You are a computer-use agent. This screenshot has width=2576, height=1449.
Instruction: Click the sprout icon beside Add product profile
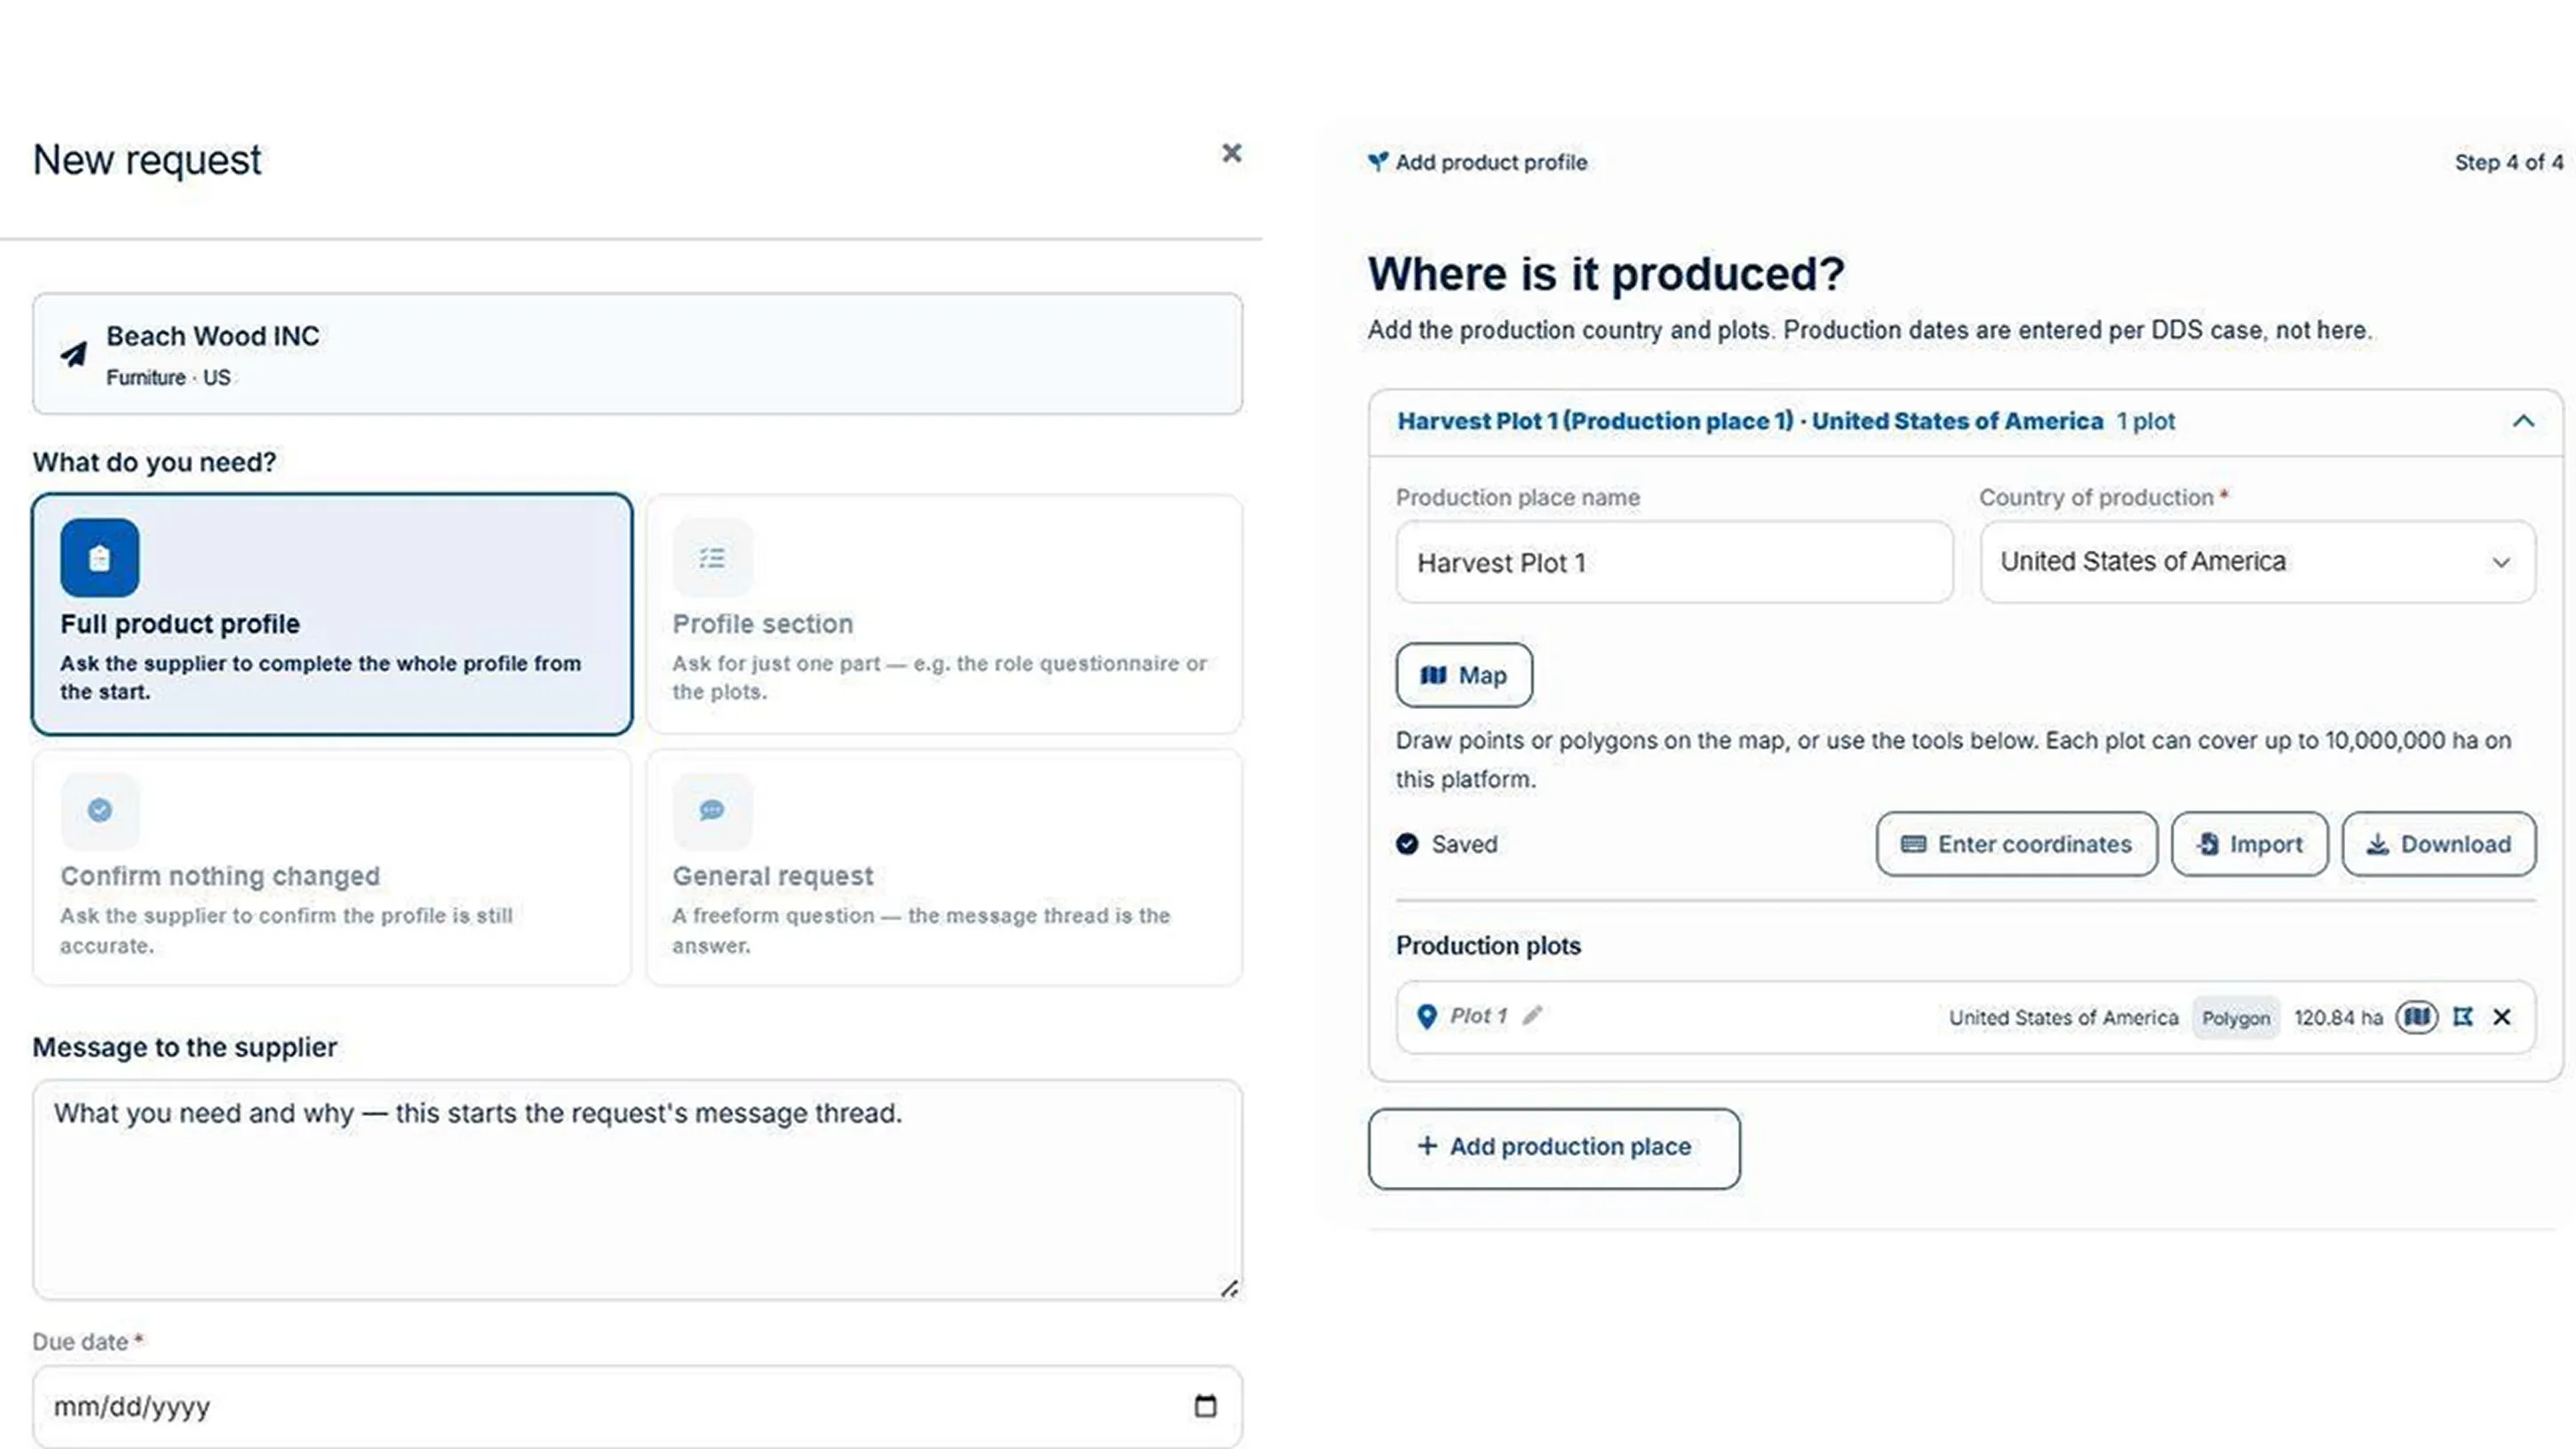1378,161
